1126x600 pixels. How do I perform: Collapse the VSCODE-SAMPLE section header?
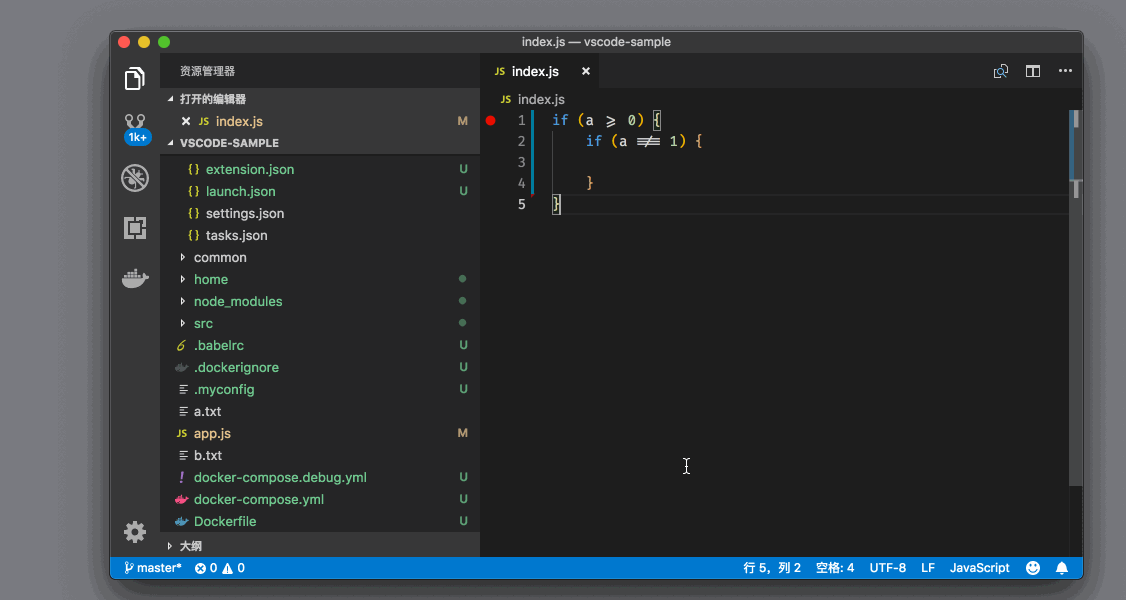point(229,143)
